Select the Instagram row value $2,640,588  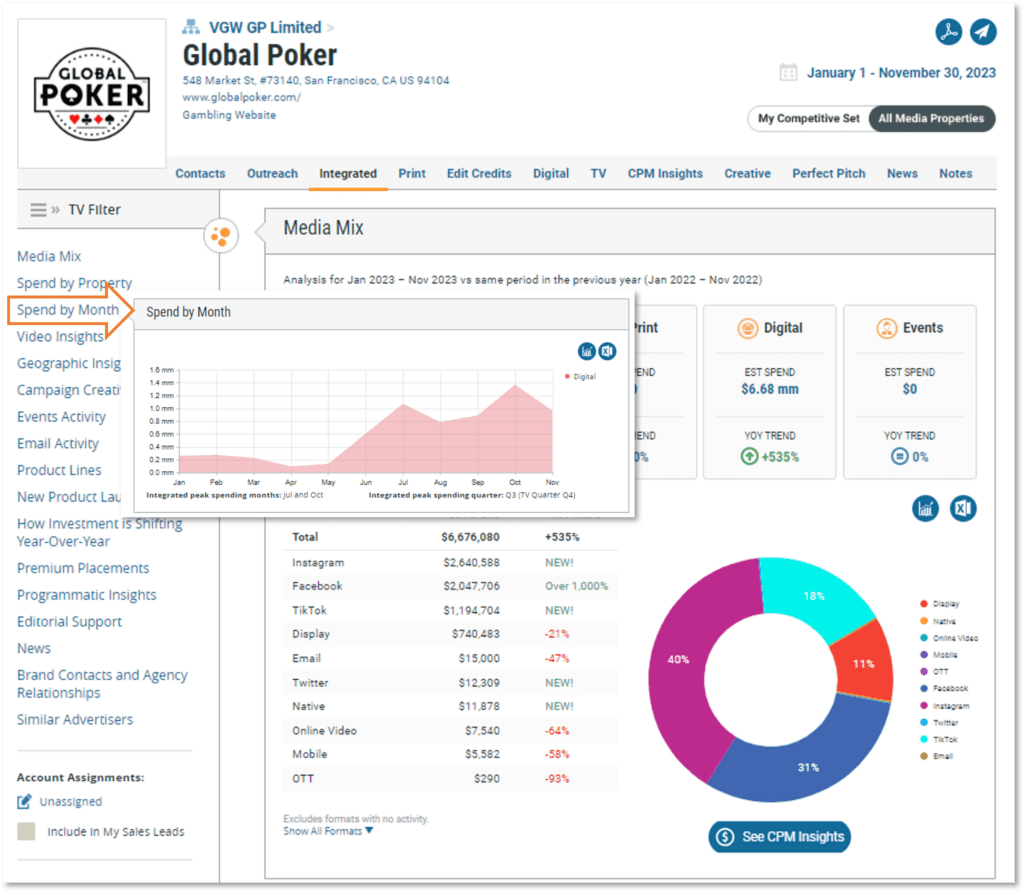(471, 562)
